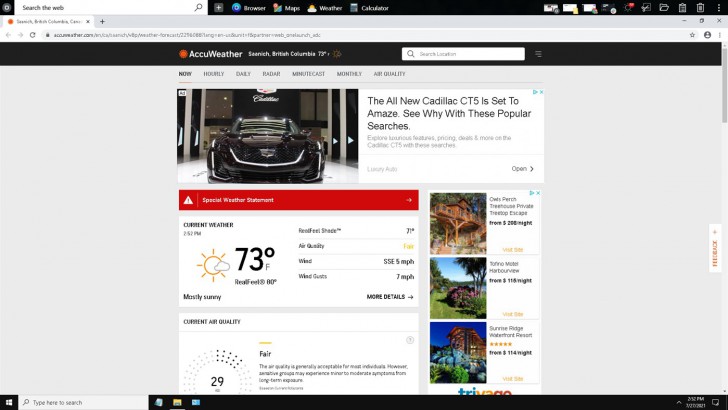
Task: Click Visit Site for Sunrise Ridge Waterfront Resort
Action: [513, 379]
